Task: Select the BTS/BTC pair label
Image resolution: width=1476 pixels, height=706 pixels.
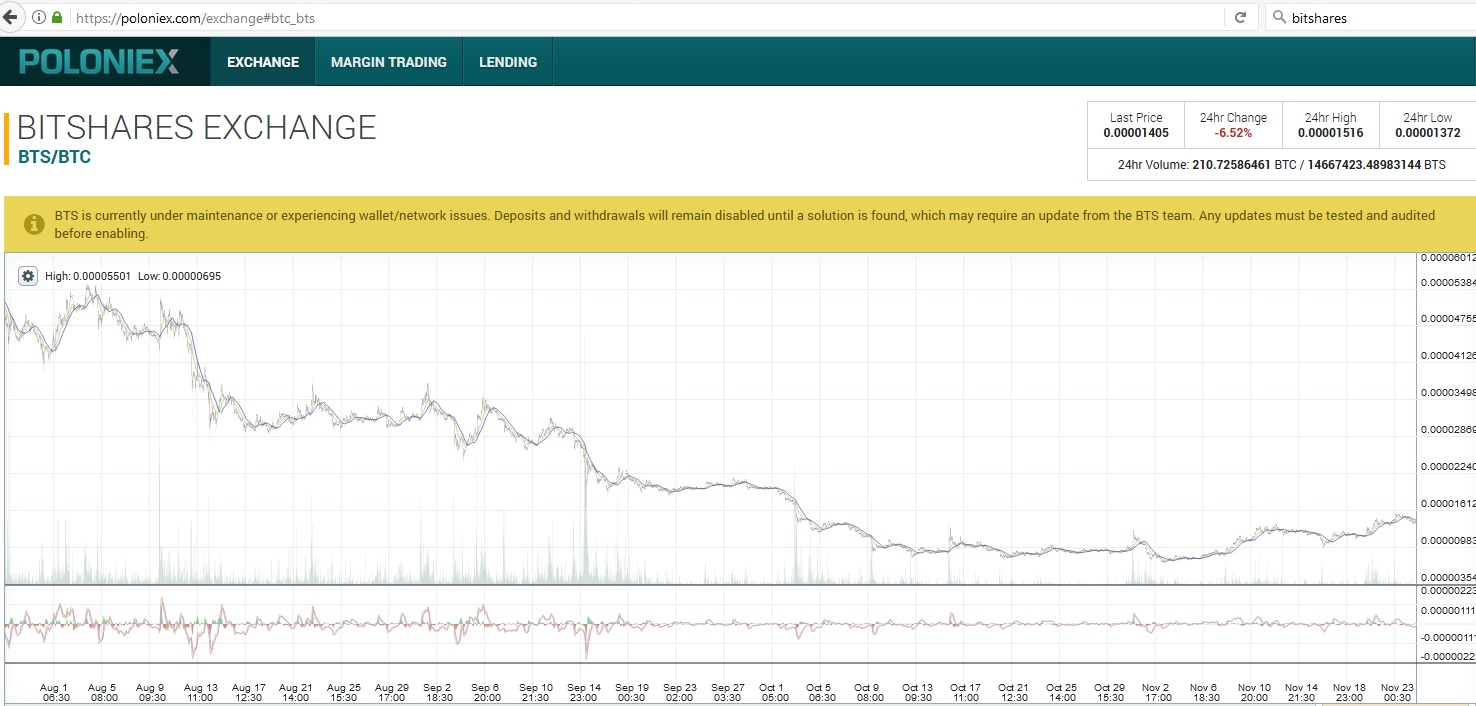Action: click(55, 157)
